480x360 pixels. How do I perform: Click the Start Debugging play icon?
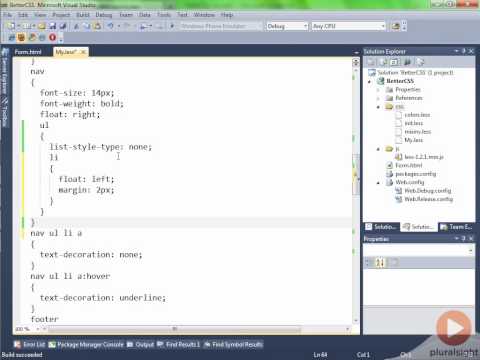pos(172,26)
